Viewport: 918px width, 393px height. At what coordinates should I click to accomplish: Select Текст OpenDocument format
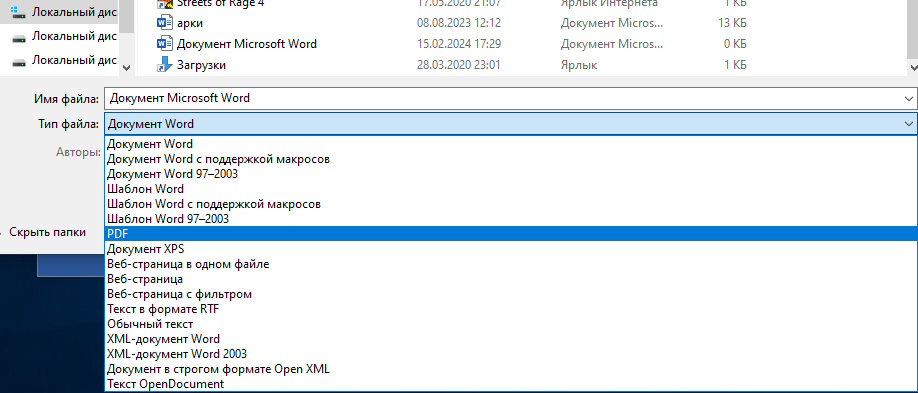(511, 384)
